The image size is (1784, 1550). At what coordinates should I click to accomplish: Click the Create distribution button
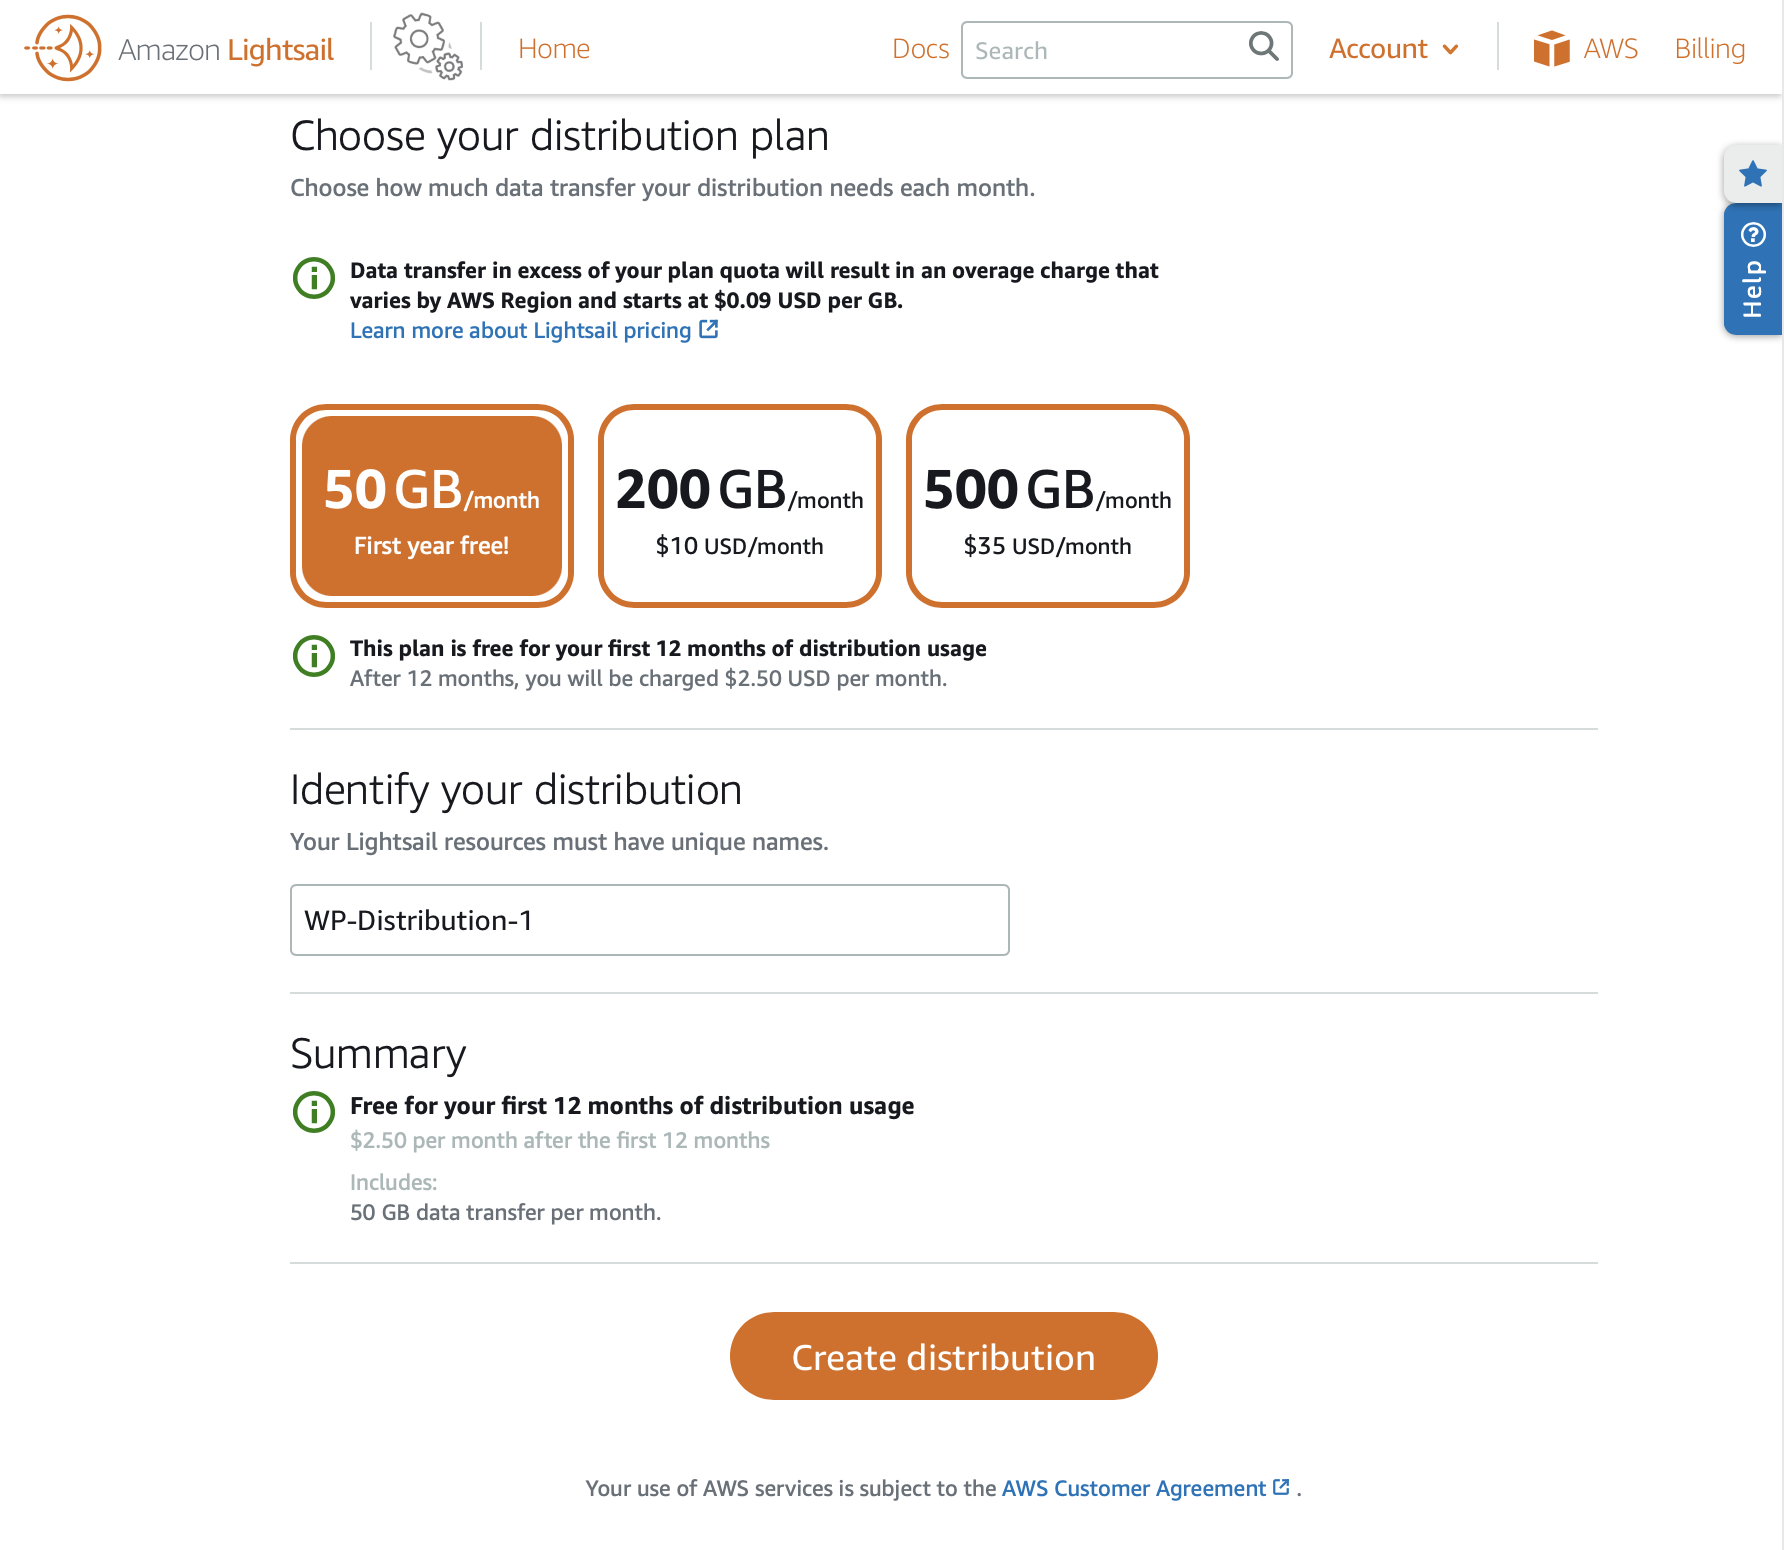pos(943,1356)
